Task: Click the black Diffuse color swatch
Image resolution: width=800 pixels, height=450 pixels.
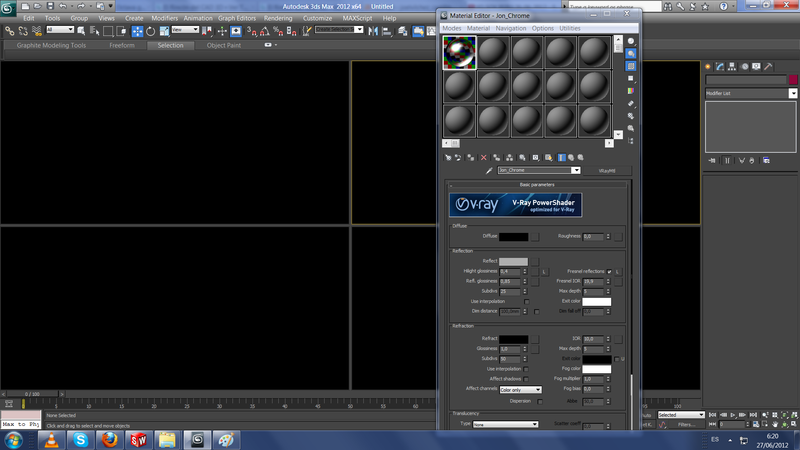Action: (x=513, y=237)
